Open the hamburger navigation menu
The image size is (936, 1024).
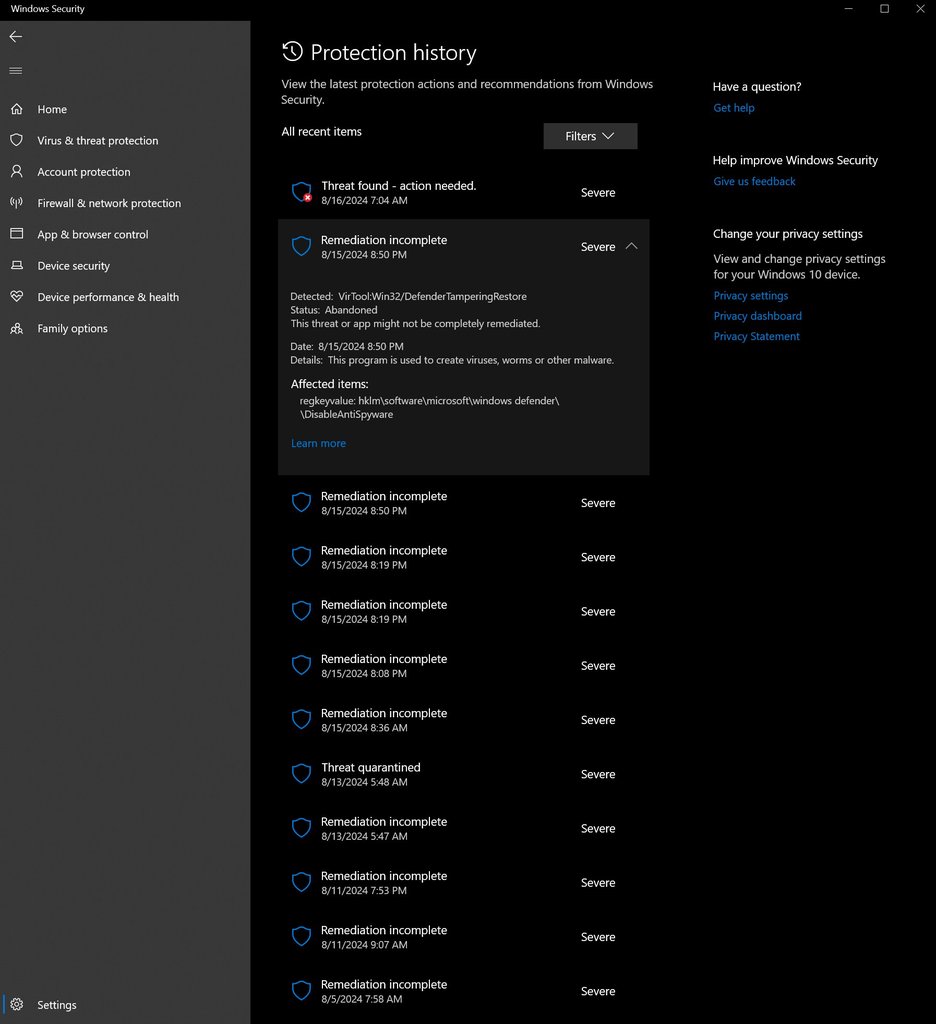coord(16,71)
